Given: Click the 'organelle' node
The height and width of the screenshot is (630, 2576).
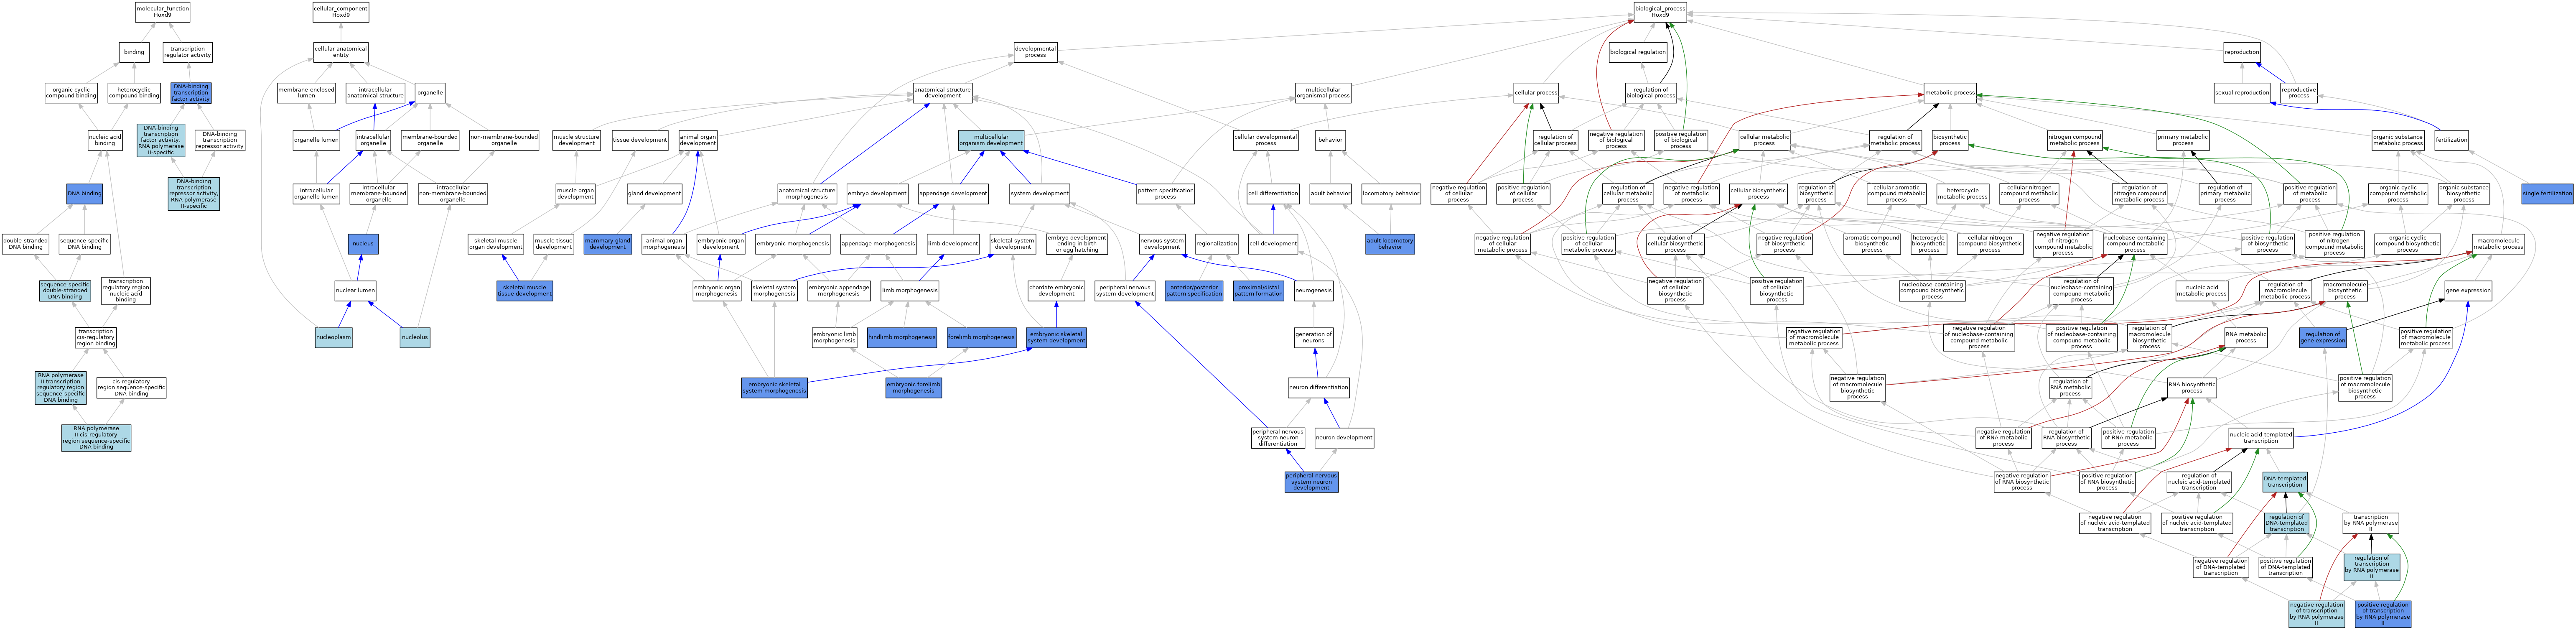Looking at the screenshot, I should 430,93.
